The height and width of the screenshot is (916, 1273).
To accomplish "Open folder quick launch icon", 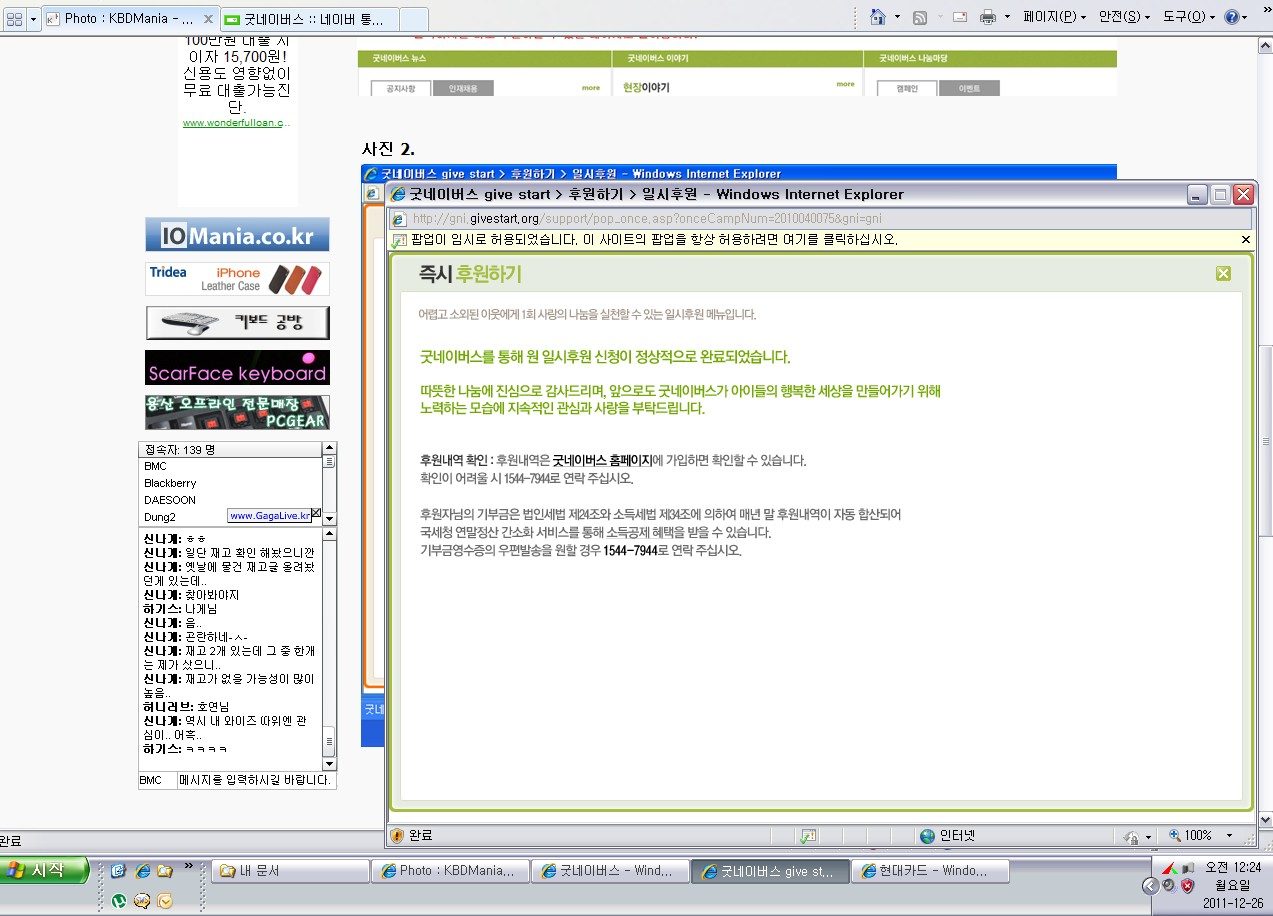I will 165,871.
